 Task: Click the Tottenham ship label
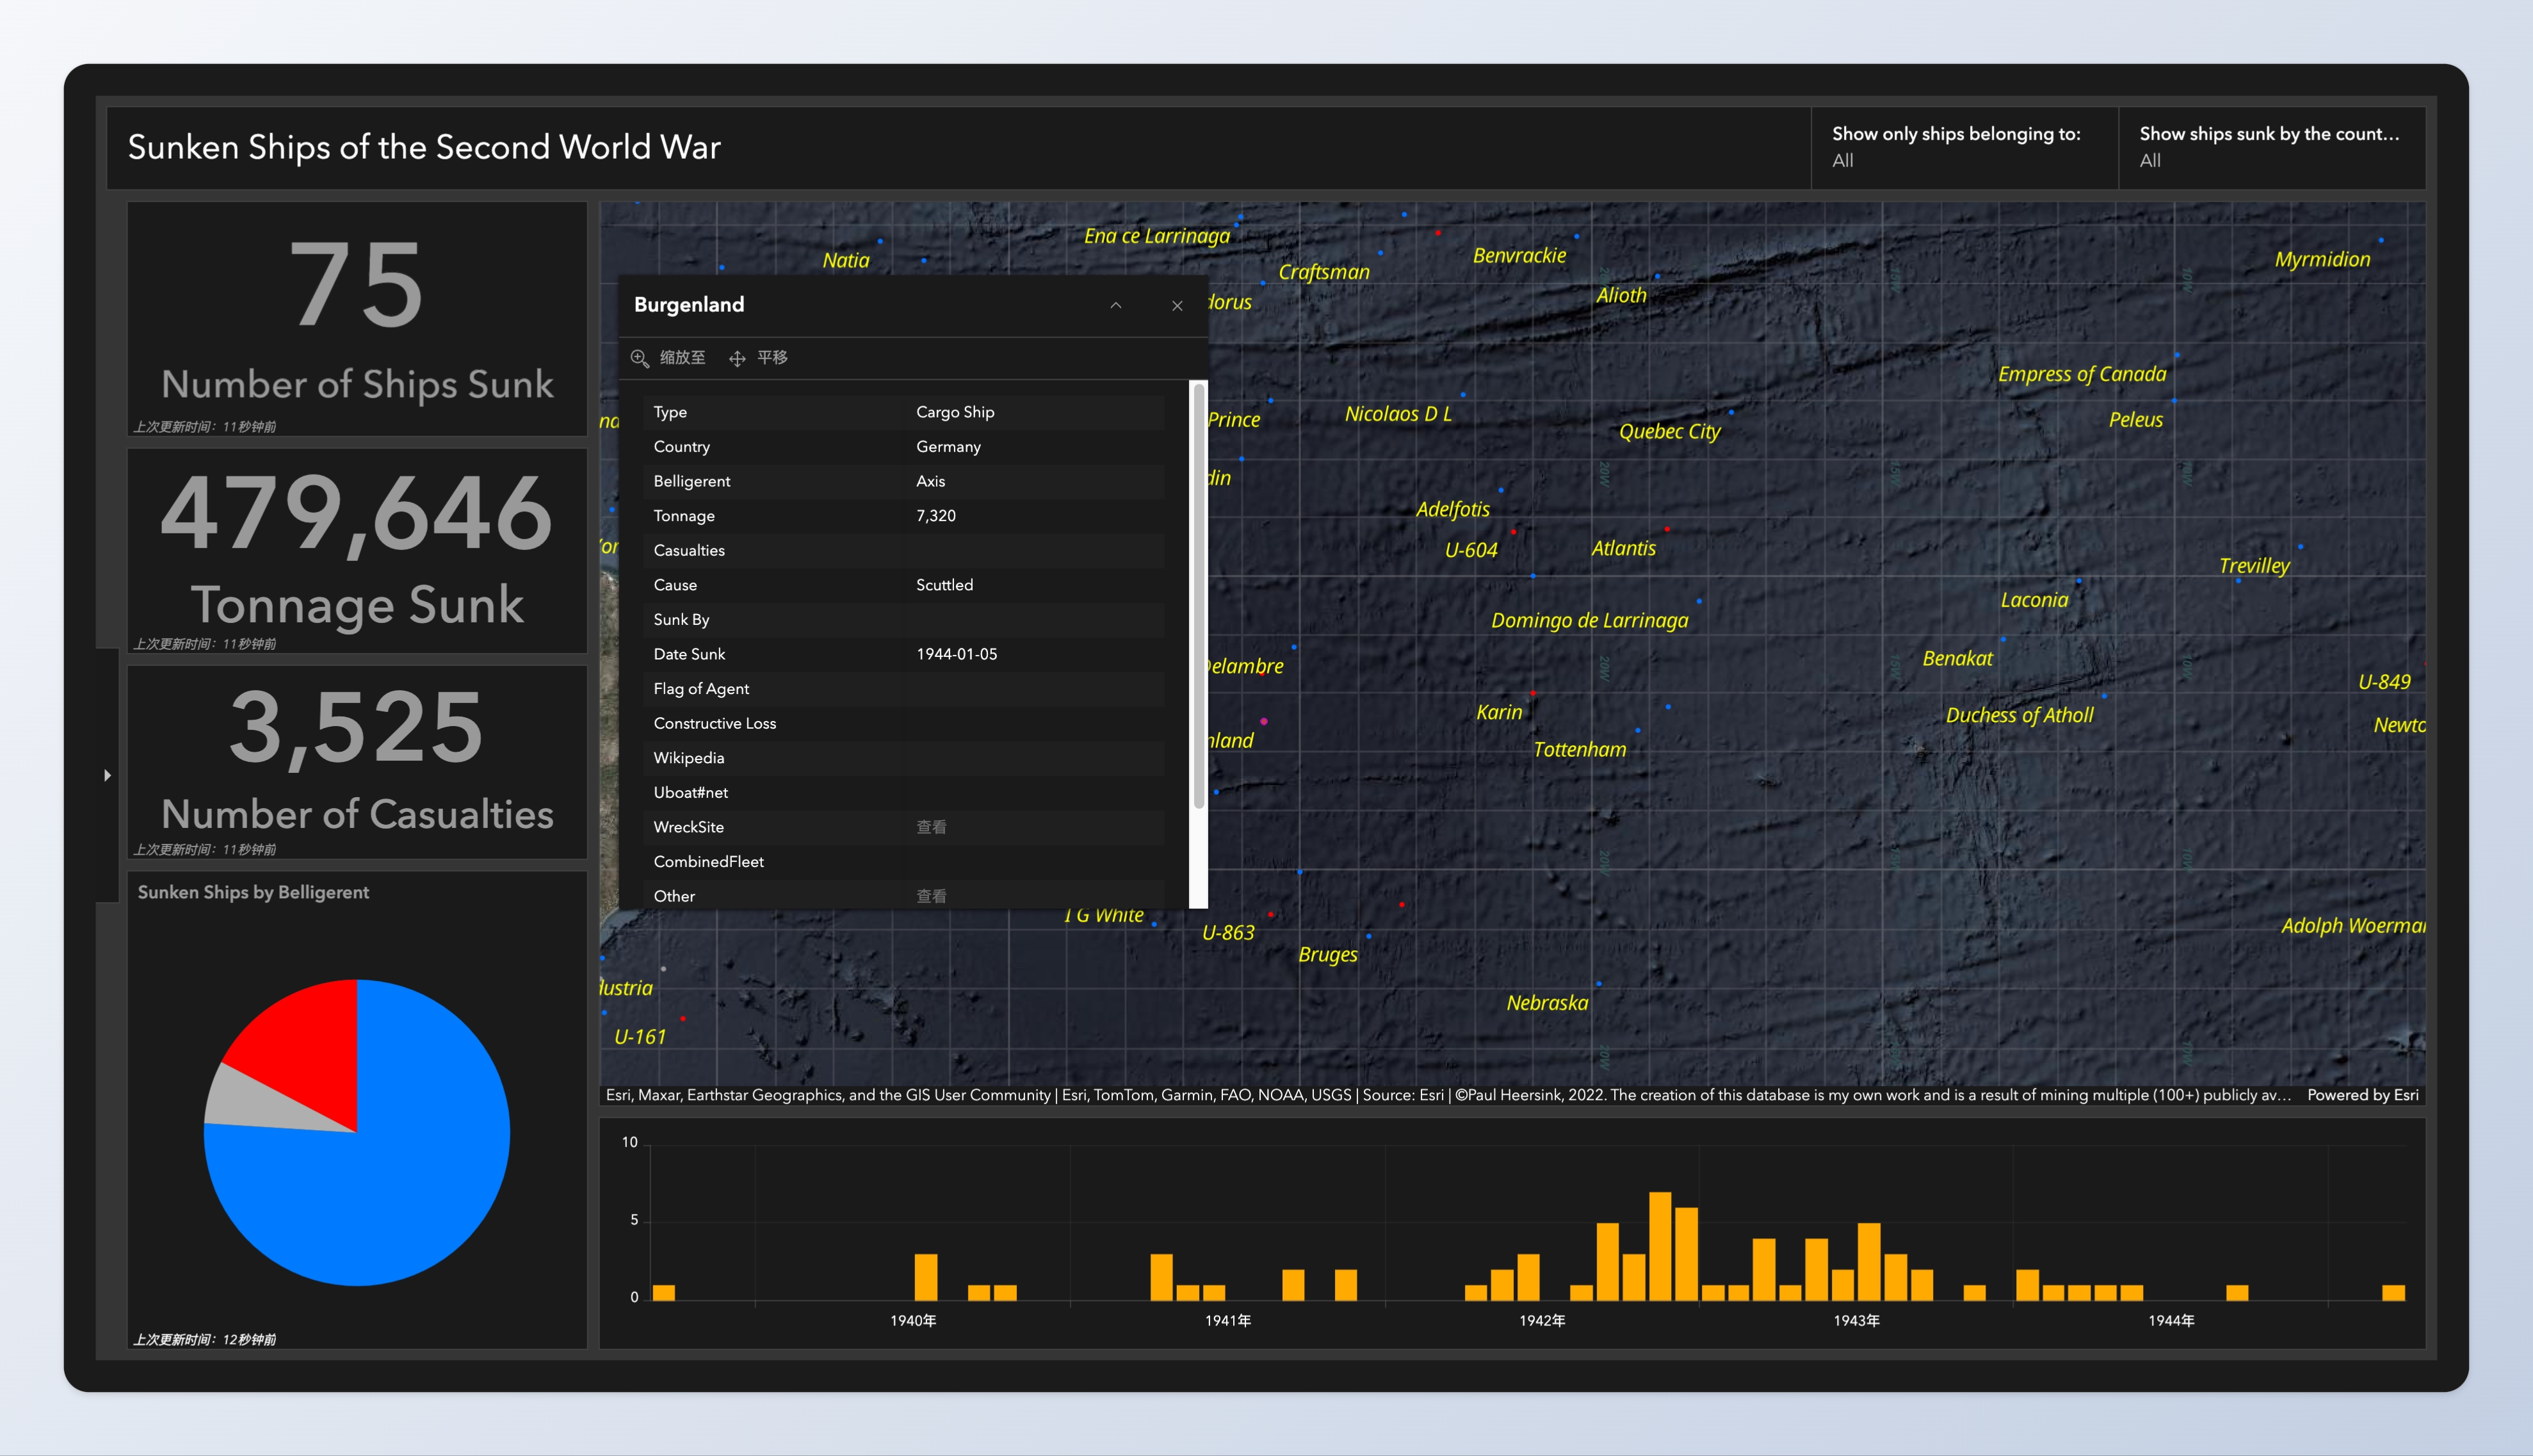click(1579, 749)
